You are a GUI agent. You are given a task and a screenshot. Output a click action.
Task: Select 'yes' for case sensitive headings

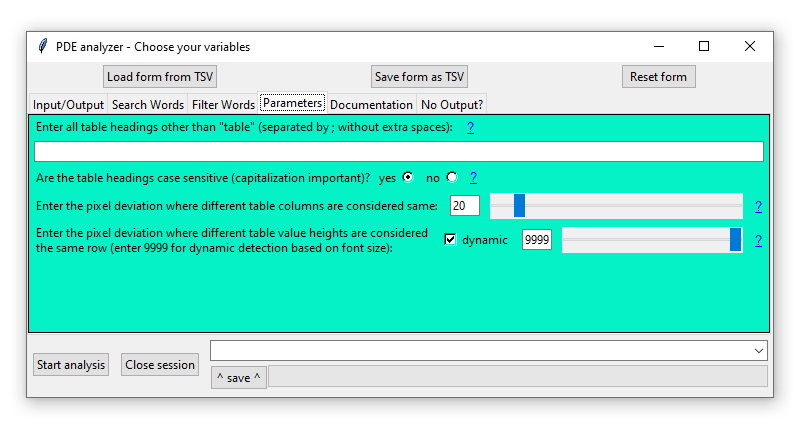coord(407,177)
